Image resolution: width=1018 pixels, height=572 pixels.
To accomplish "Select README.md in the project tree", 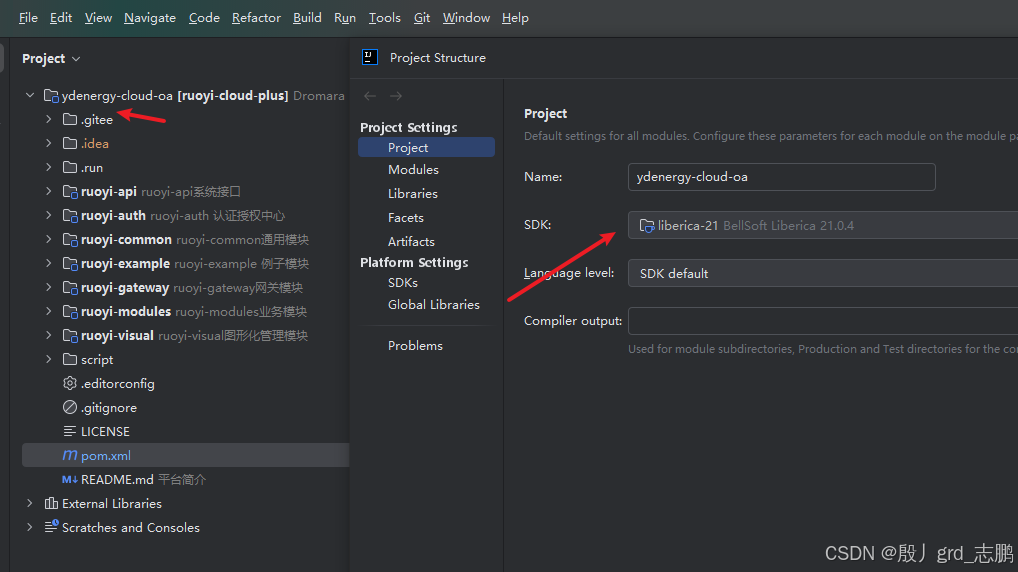I will point(186,480).
